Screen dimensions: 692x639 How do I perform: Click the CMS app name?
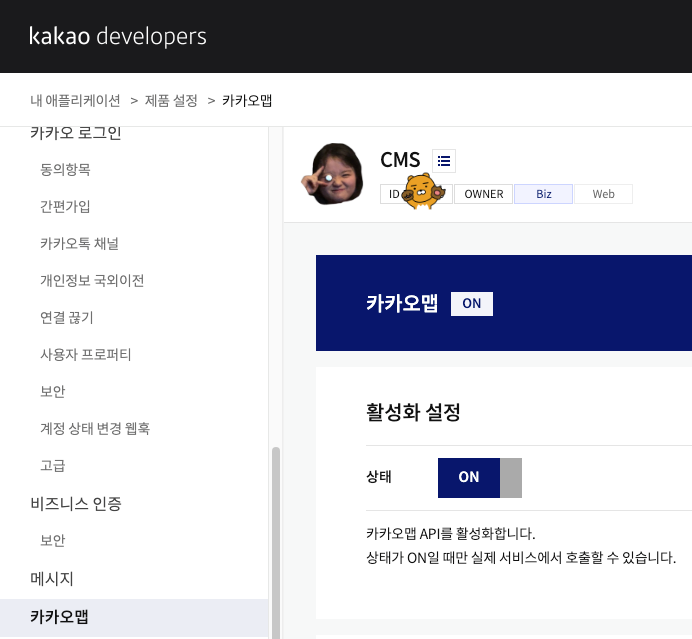click(x=400, y=160)
